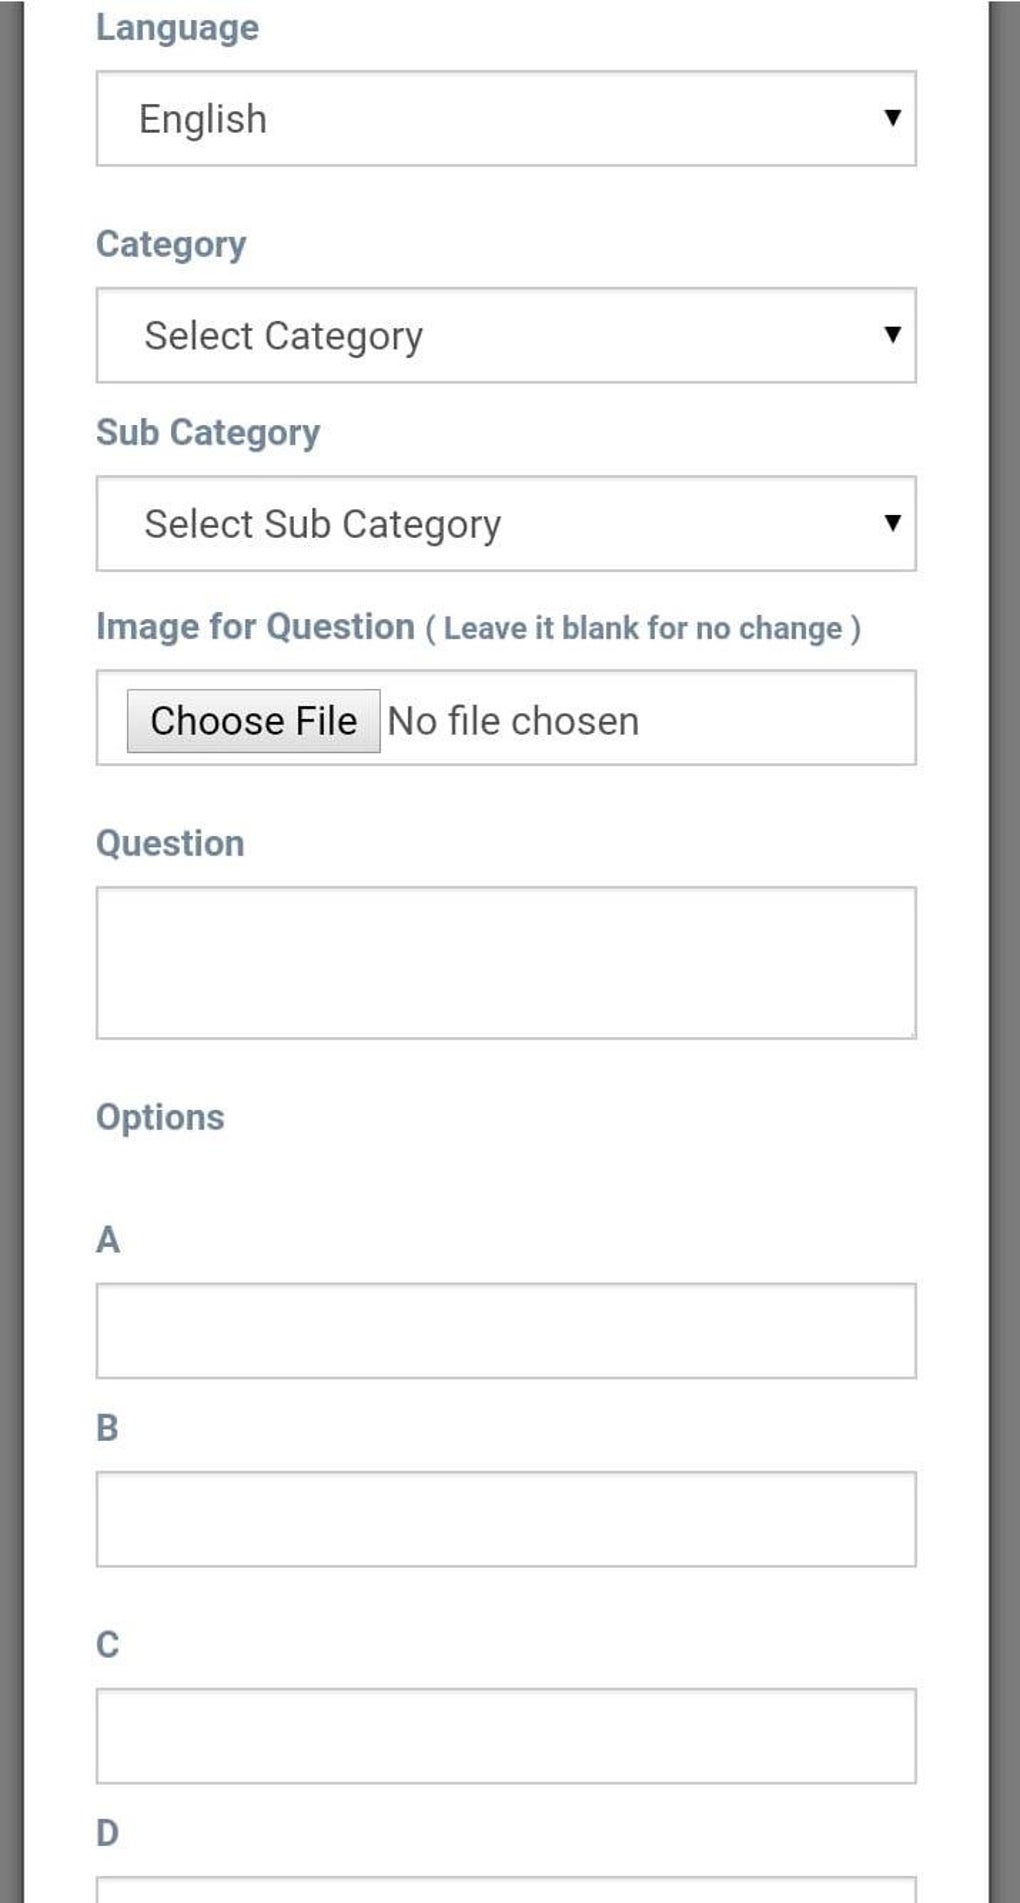The image size is (1020, 1903).
Task: Expand the Select Category dropdown
Action: [505, 335]
